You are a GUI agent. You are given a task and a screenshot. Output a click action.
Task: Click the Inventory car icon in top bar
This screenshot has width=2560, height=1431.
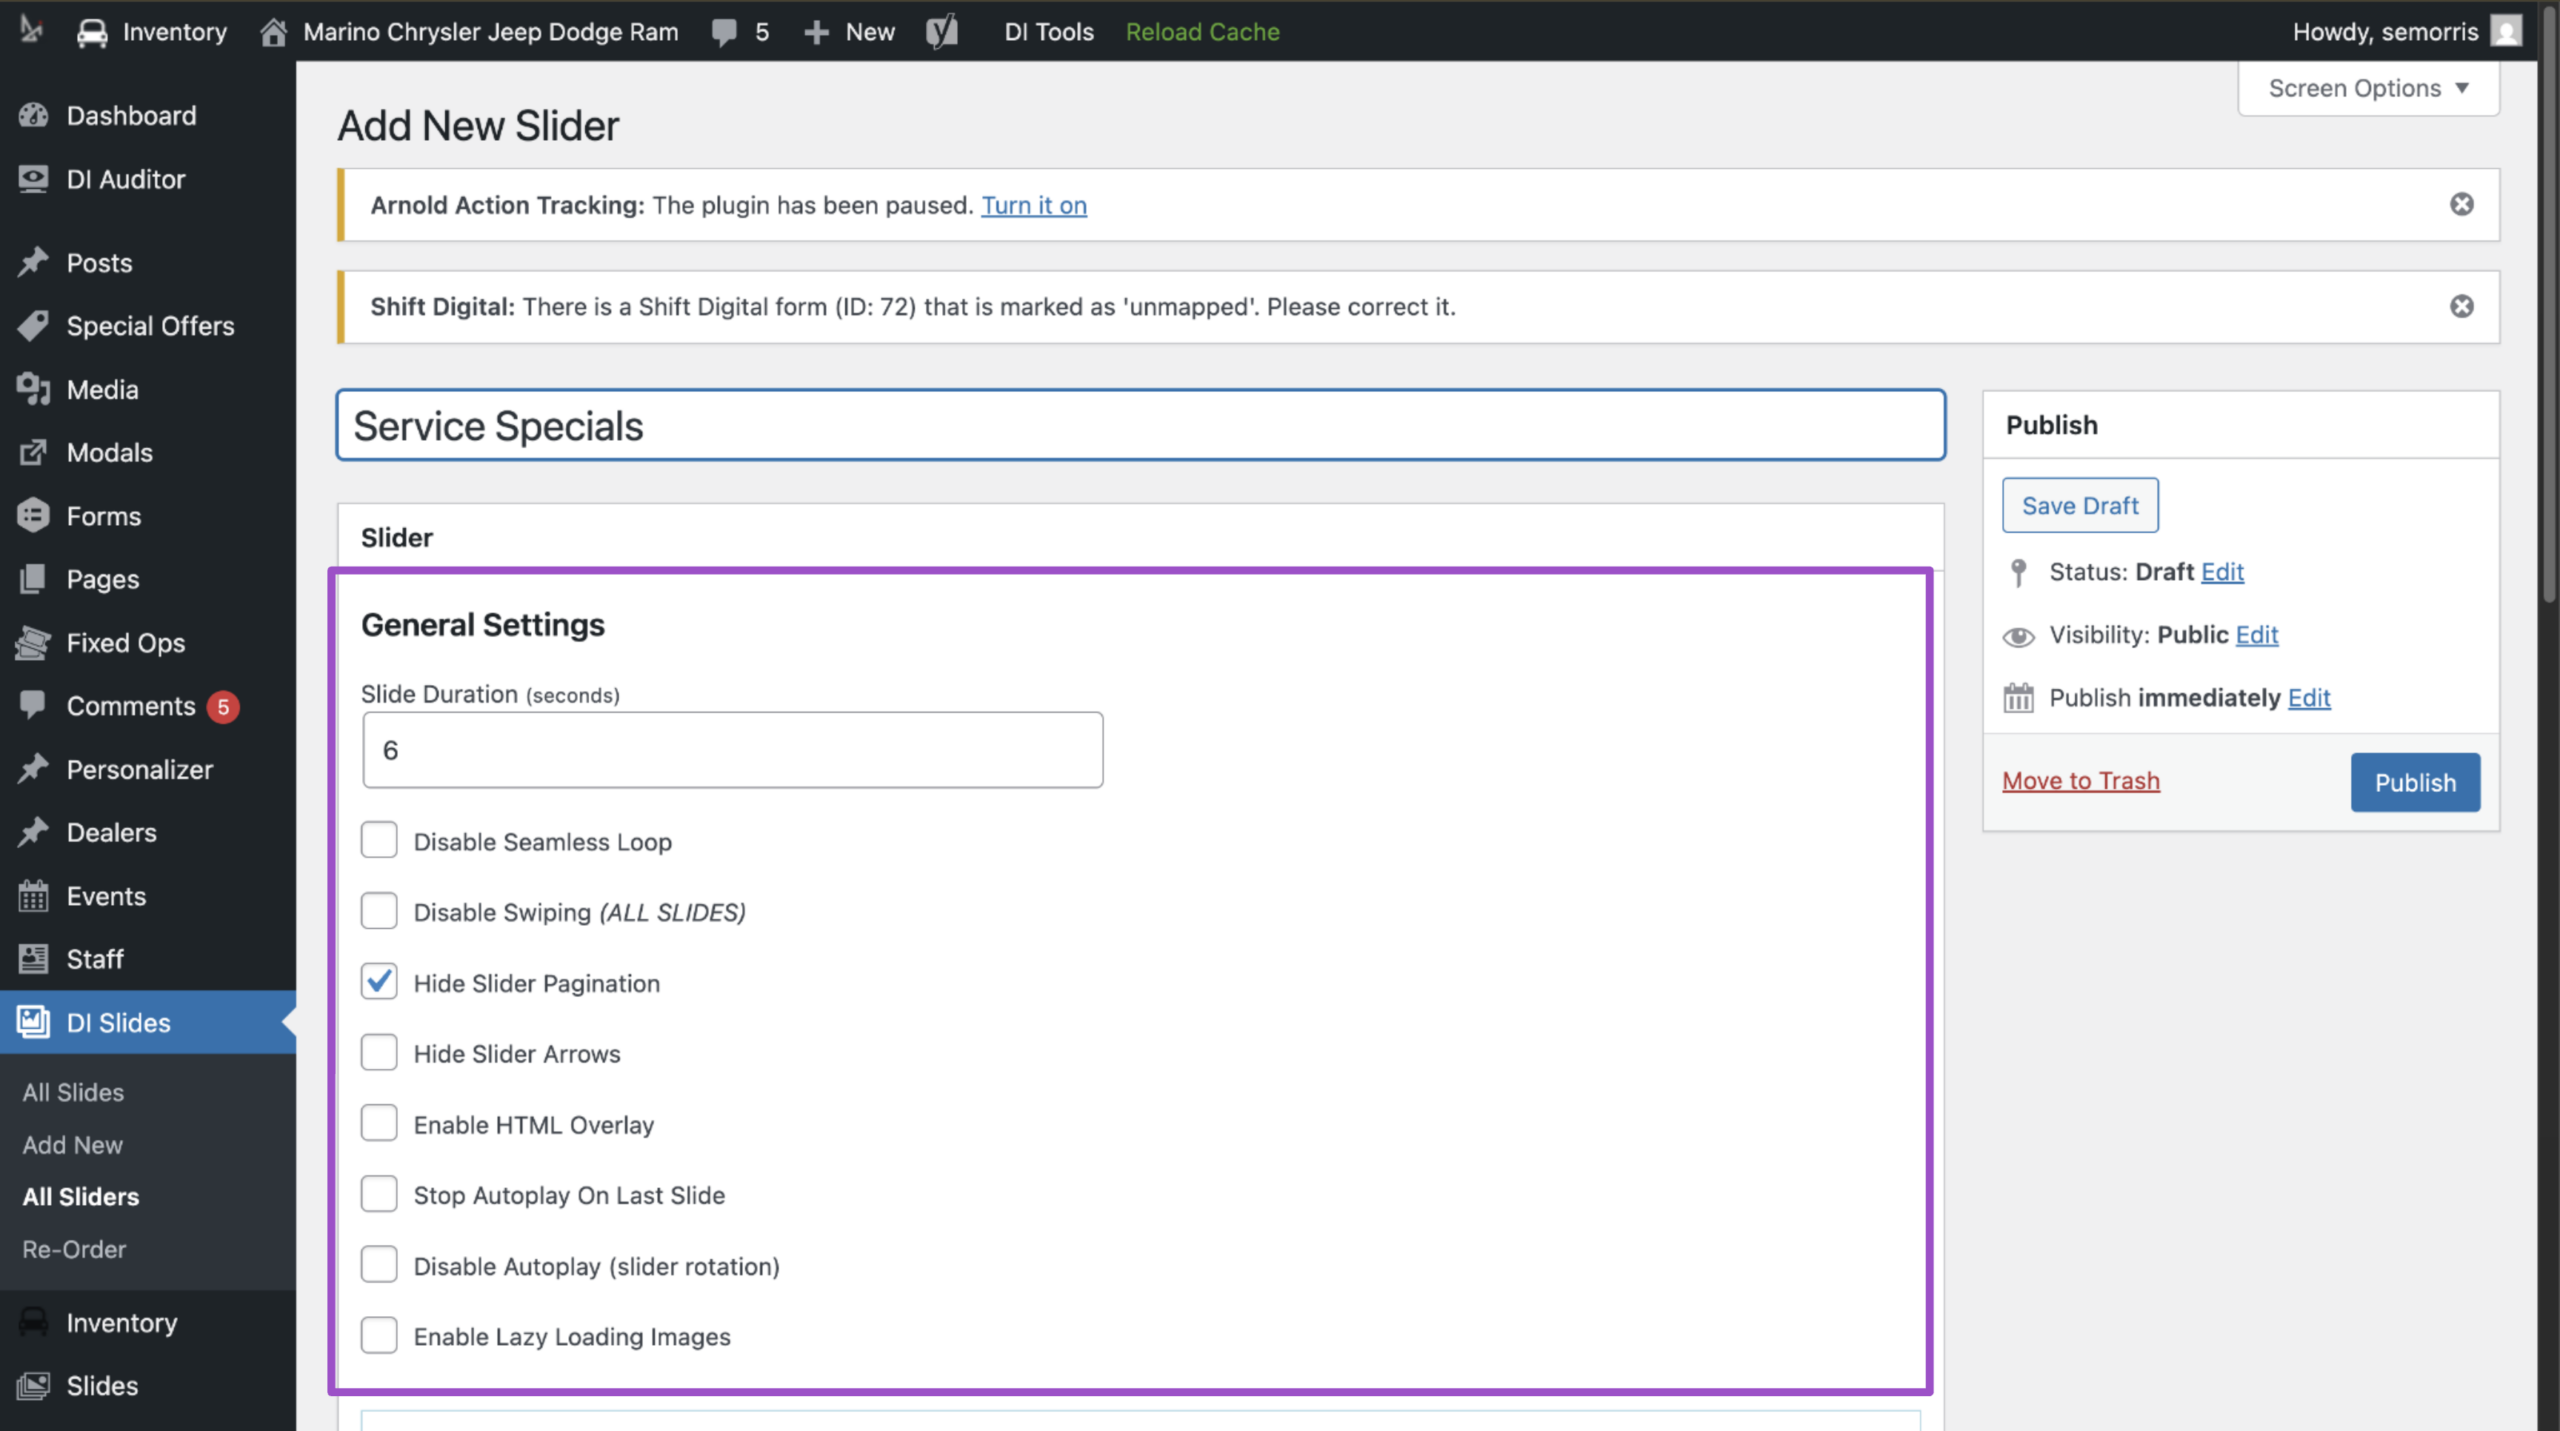[92, 32]
